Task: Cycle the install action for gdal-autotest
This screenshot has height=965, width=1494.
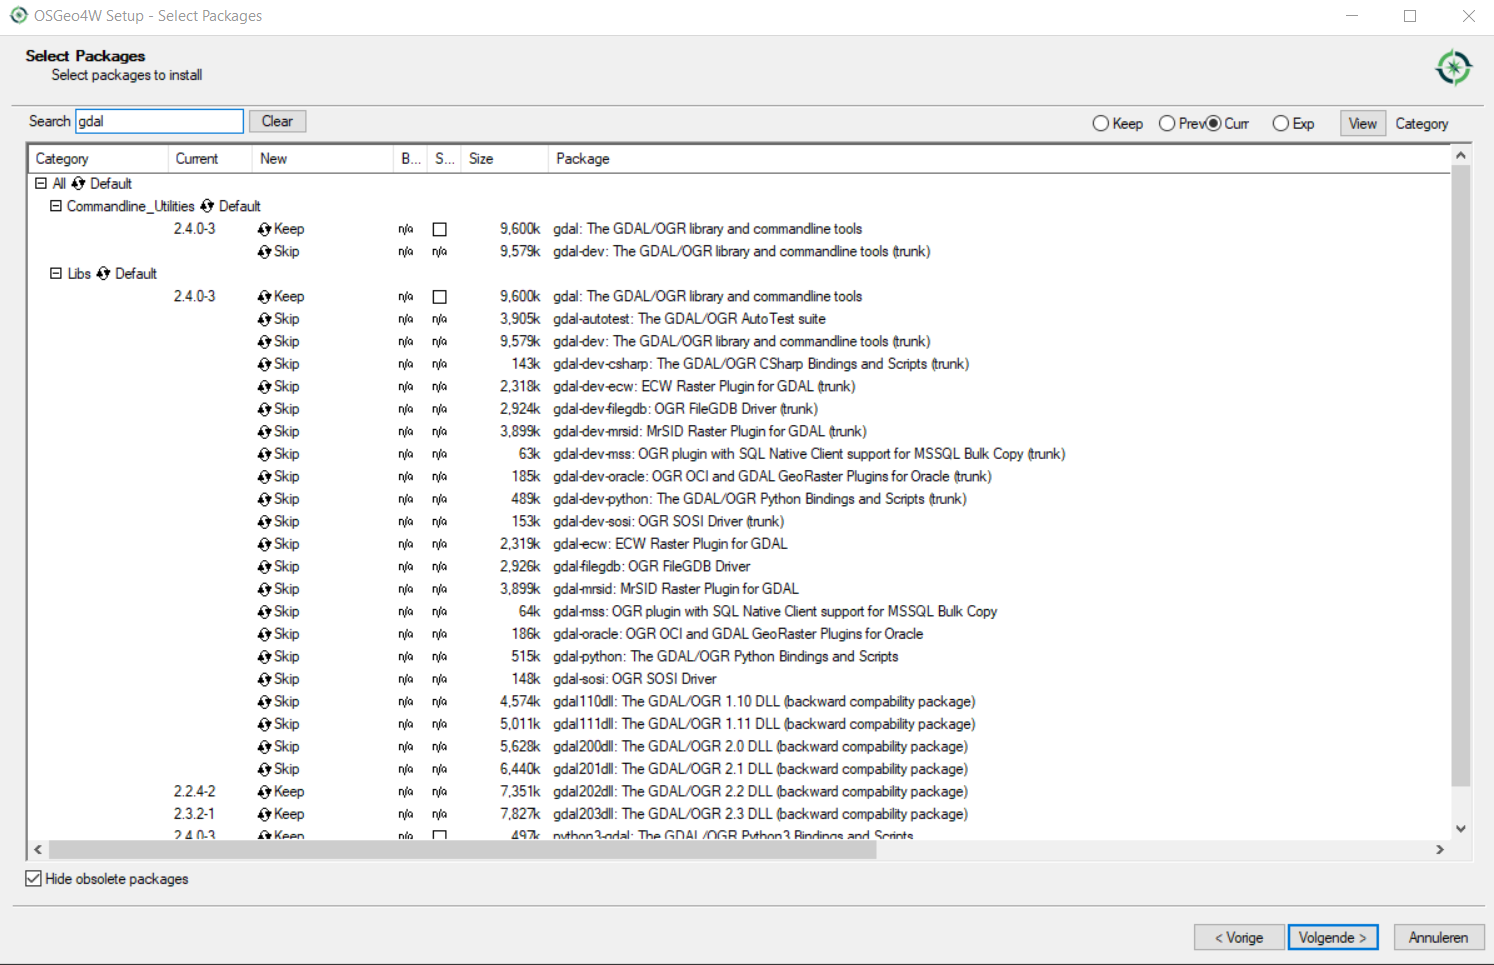Action: pos(264,319)
